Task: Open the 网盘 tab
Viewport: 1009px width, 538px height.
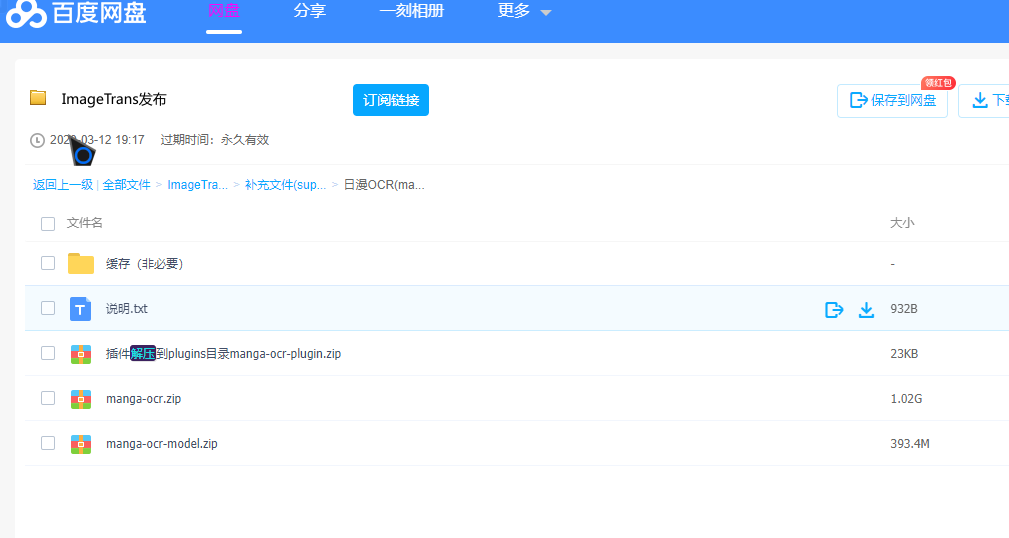Action: click(x=224, y=12)
